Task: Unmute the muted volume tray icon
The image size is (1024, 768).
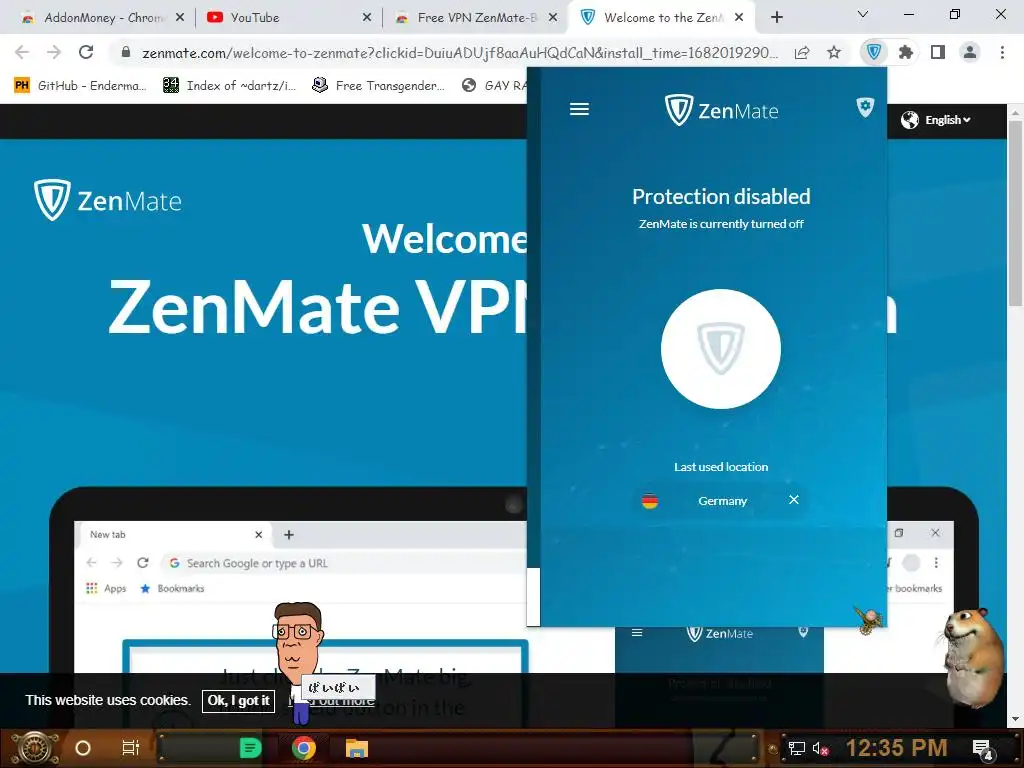Action: [x=820, y=748]
